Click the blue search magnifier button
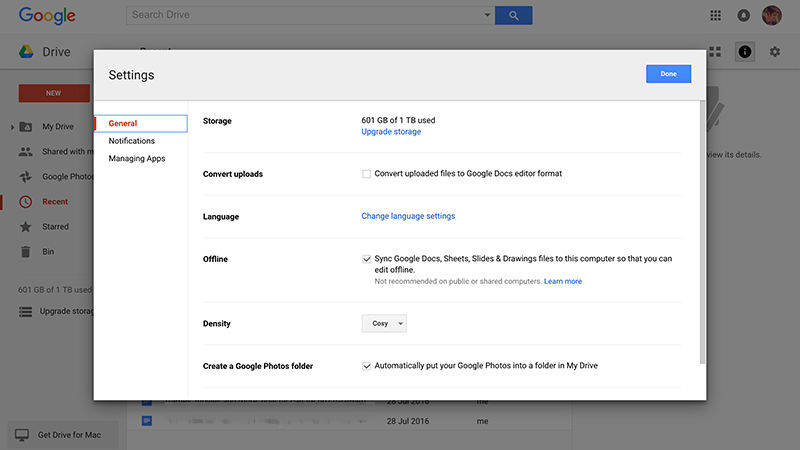This screenshot has height=450, width=800. pos(513,15)
